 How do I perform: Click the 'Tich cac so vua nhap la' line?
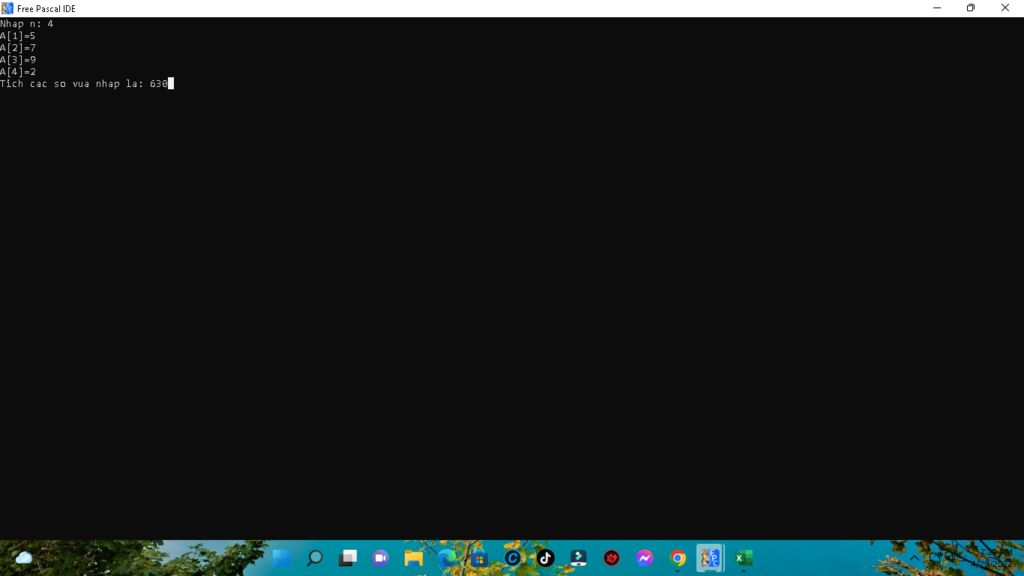click(x=84, y=84)
